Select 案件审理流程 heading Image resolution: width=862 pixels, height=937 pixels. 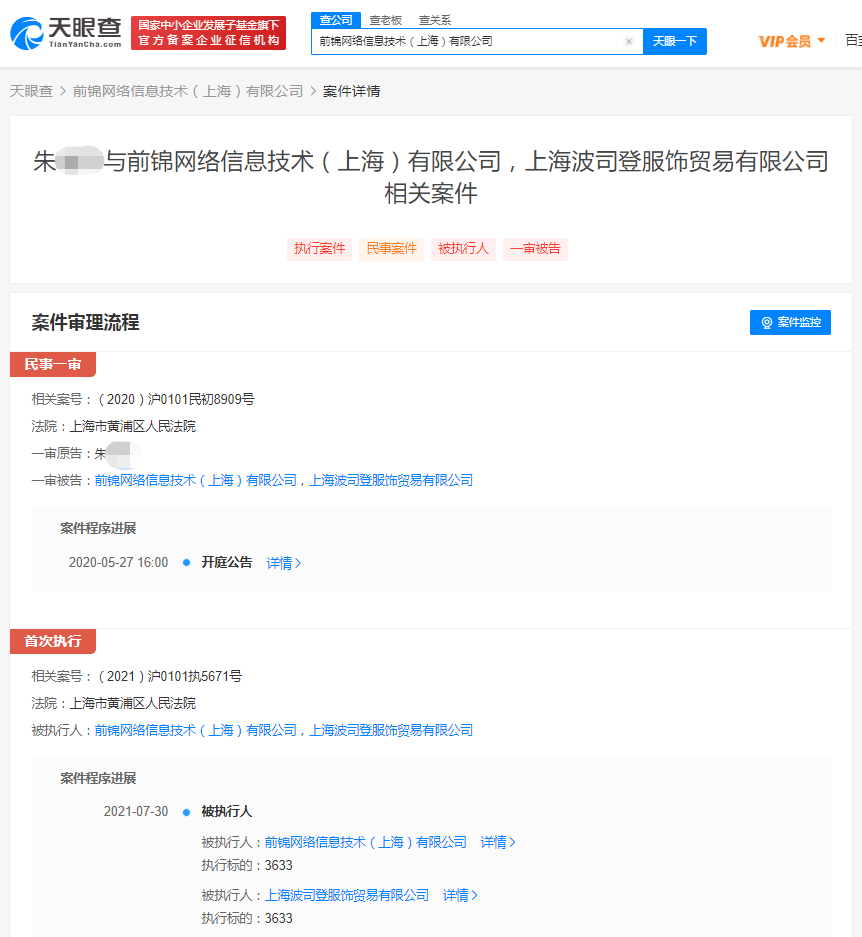[x=85, y=323]
